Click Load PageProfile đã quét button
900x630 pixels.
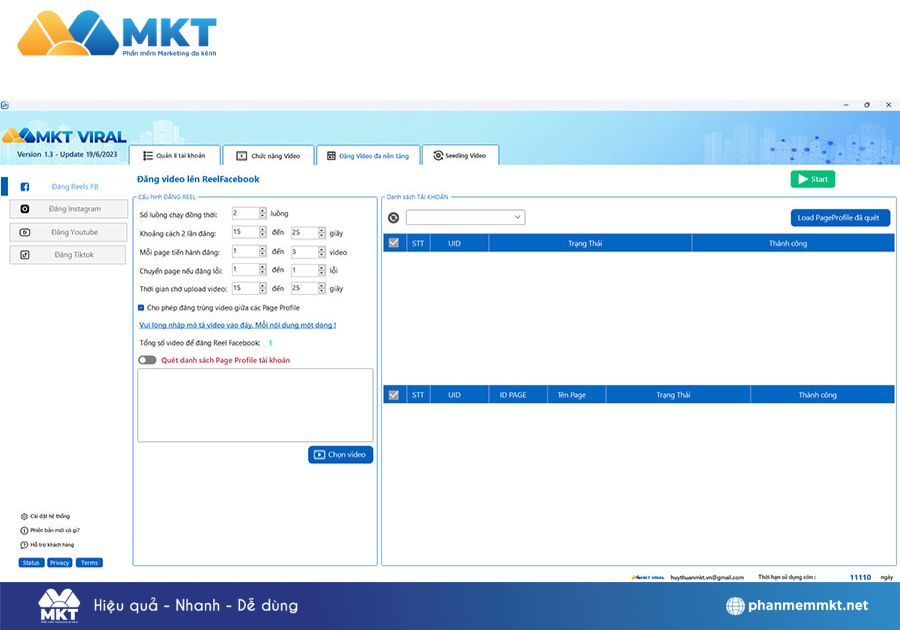point(839,217)
